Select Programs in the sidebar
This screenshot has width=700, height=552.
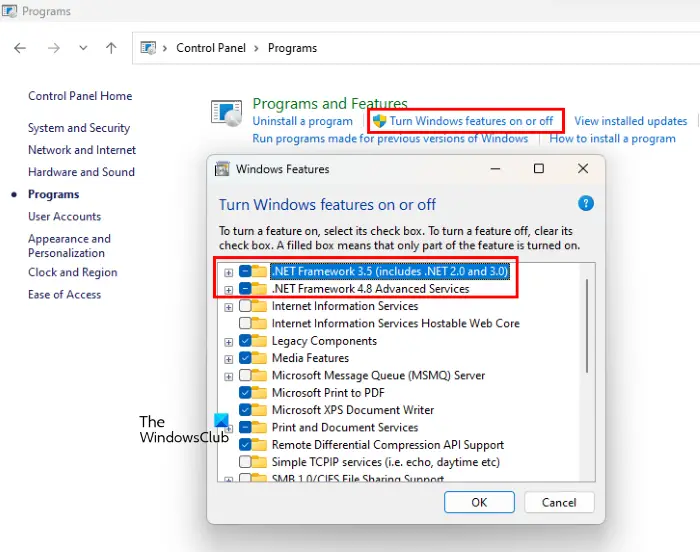tap(54, 194)
